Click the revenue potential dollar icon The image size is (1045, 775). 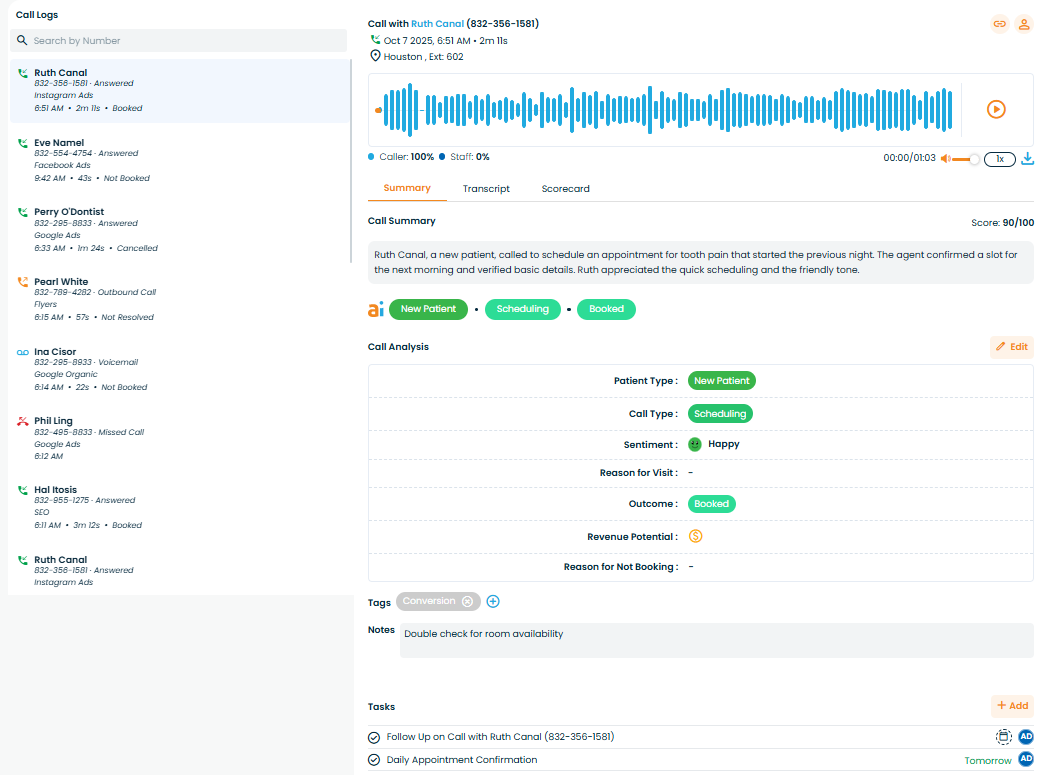pos(696,536)
